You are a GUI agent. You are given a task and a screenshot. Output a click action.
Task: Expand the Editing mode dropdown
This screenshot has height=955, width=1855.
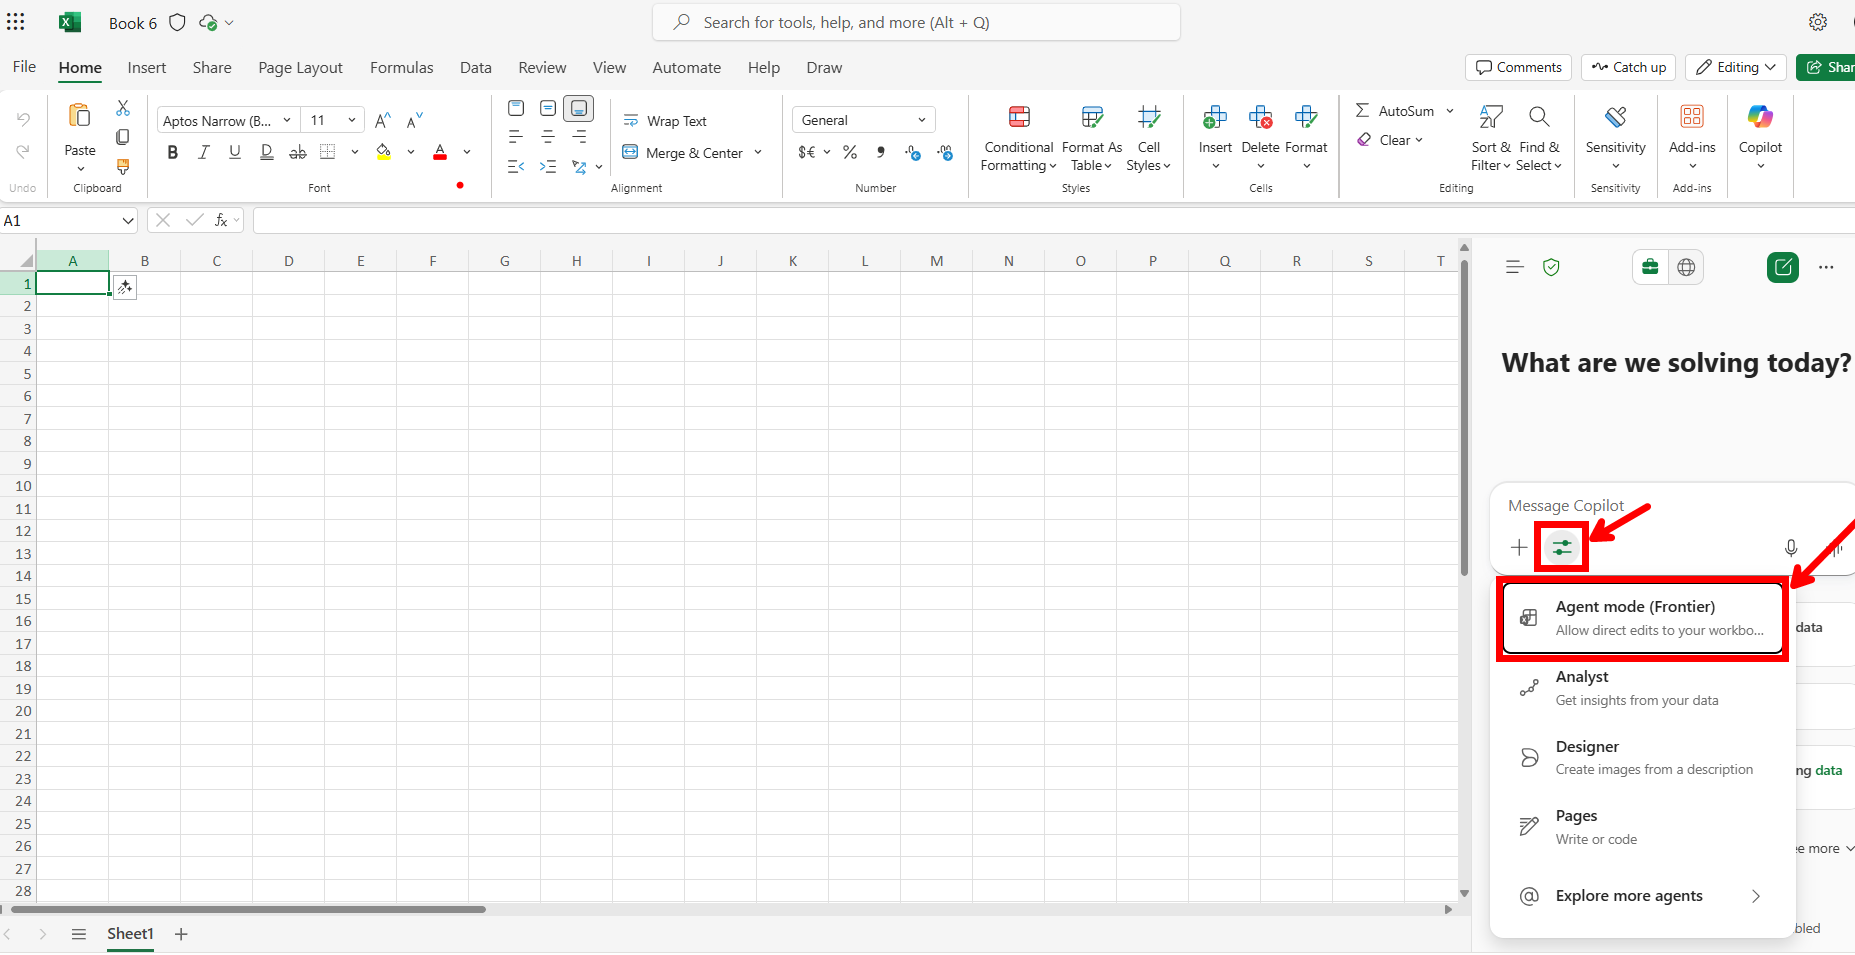coord(1735,67)
